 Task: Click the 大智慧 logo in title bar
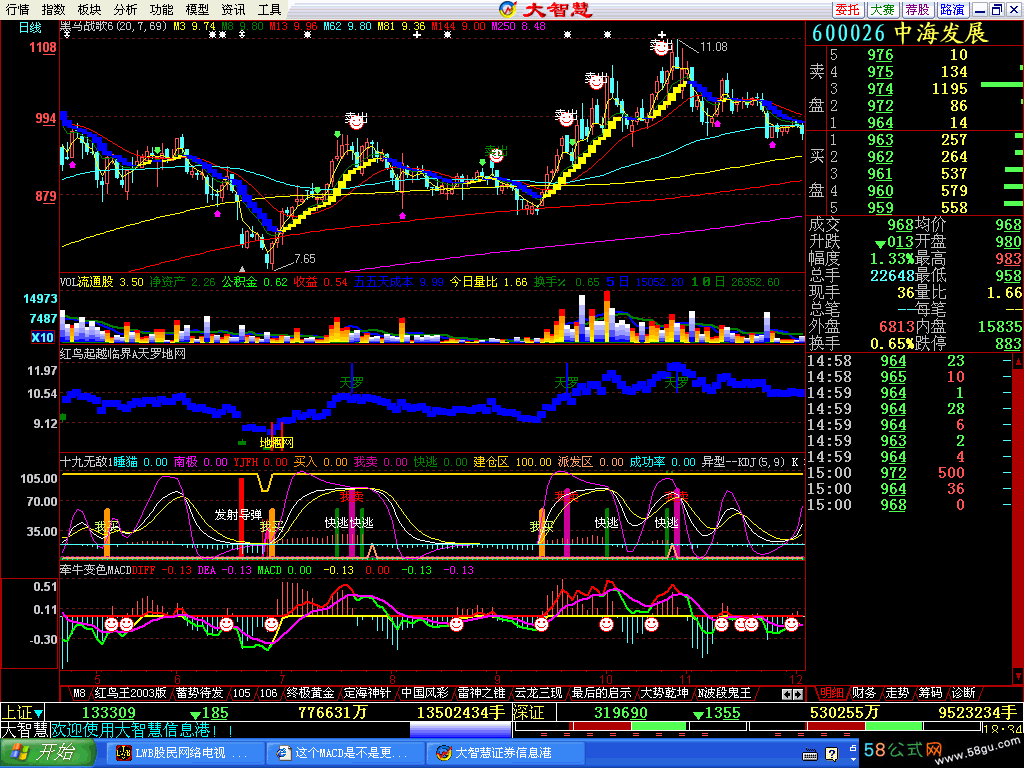pos(545,9)
